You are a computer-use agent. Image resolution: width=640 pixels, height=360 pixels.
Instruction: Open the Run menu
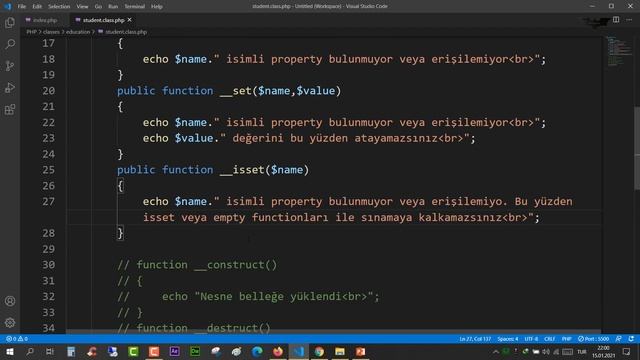click(x=113, y=6)
